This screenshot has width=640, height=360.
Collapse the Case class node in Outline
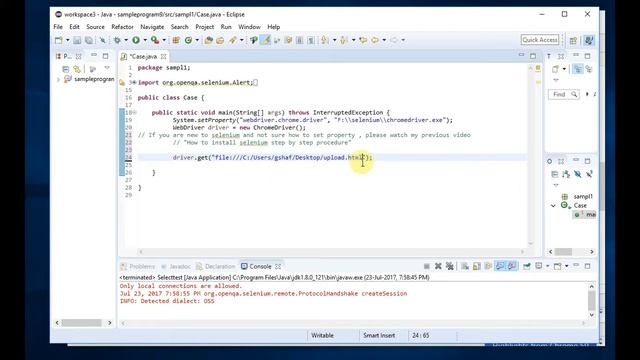point(553,205)
